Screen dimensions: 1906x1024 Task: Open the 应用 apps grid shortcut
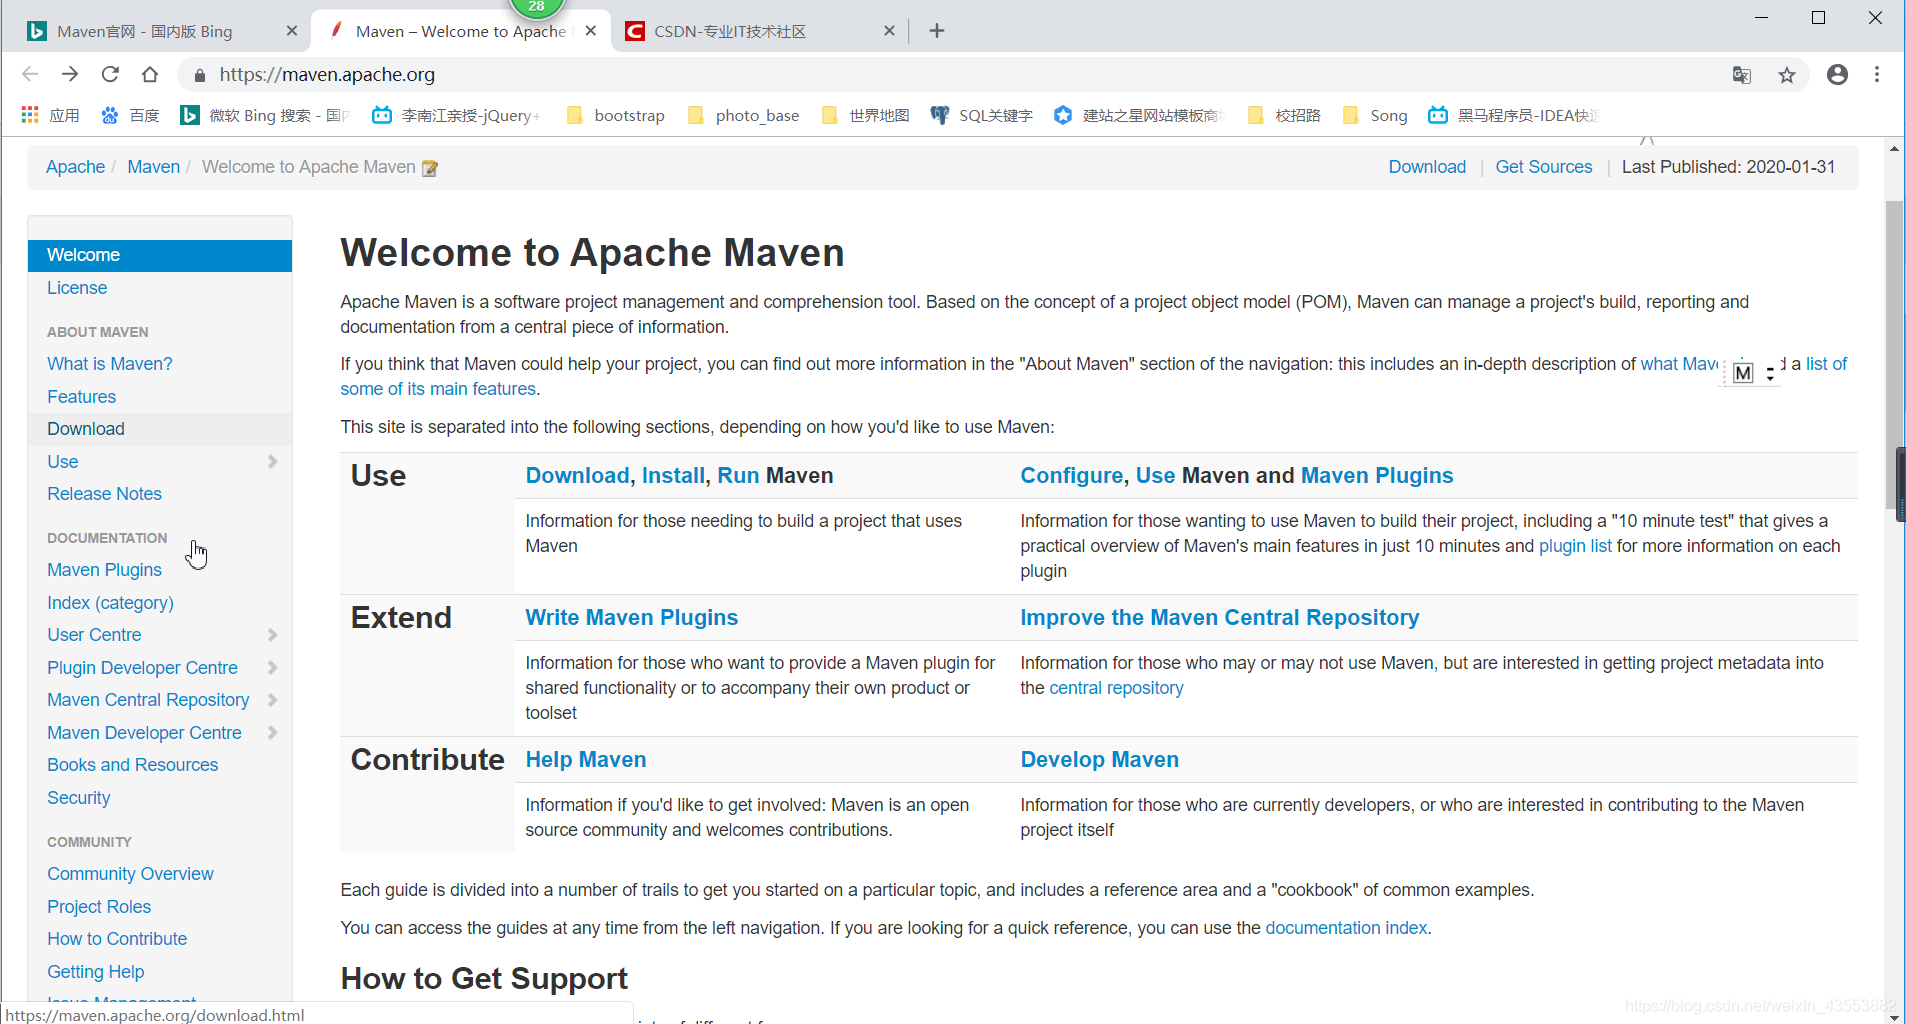(50, 115)
